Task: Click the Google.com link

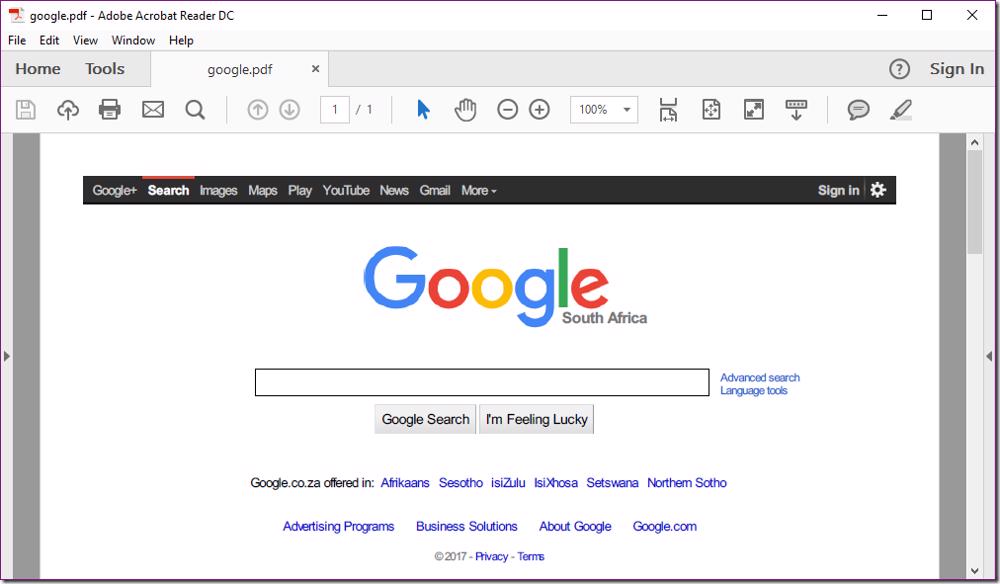Action: (x=665, y=527)
